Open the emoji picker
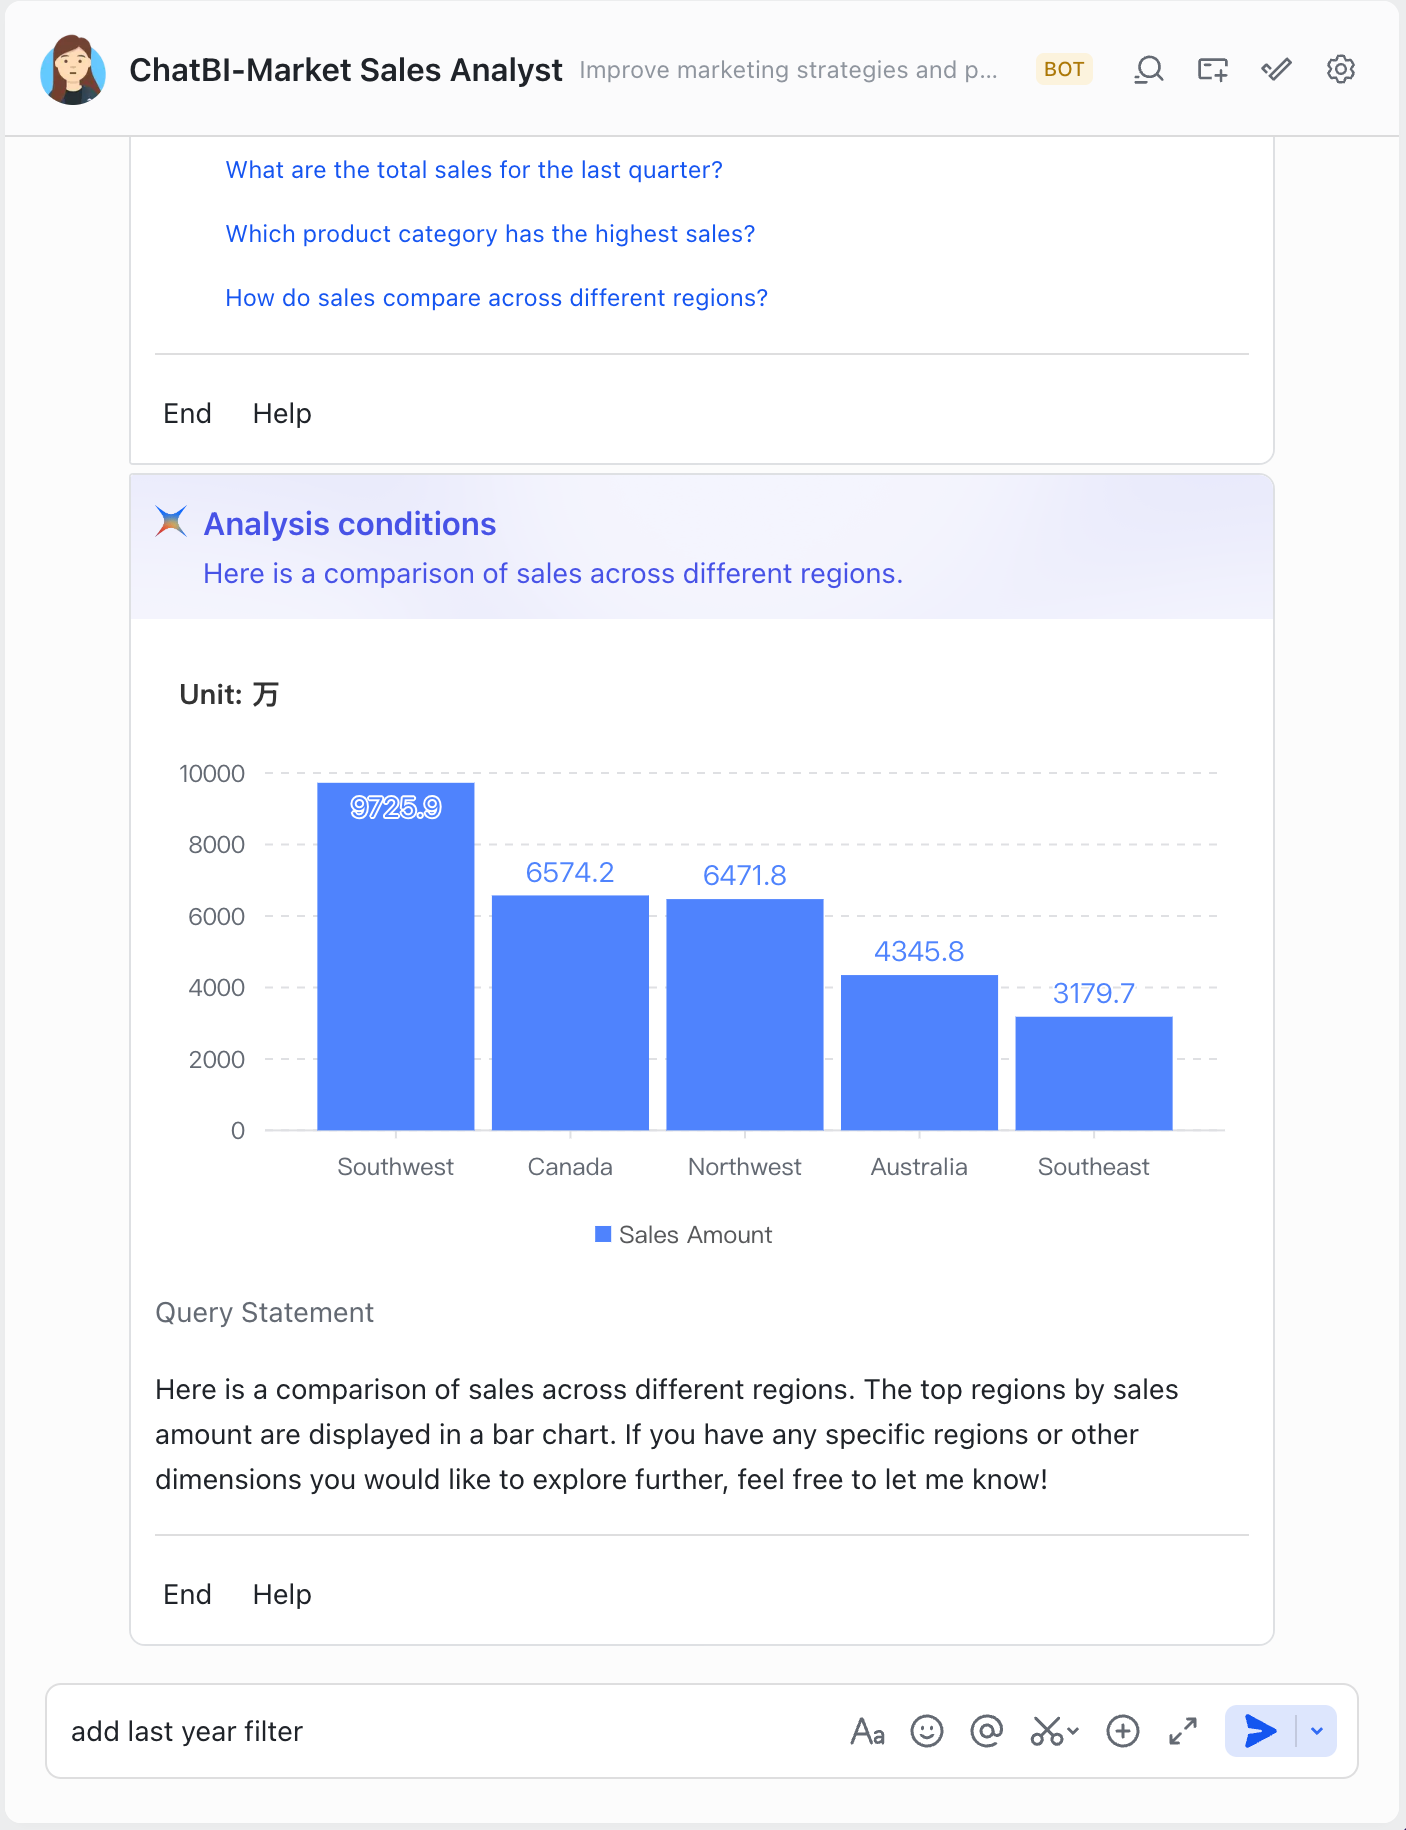The image size is (1406, 1830). [x=926, y=1731]
